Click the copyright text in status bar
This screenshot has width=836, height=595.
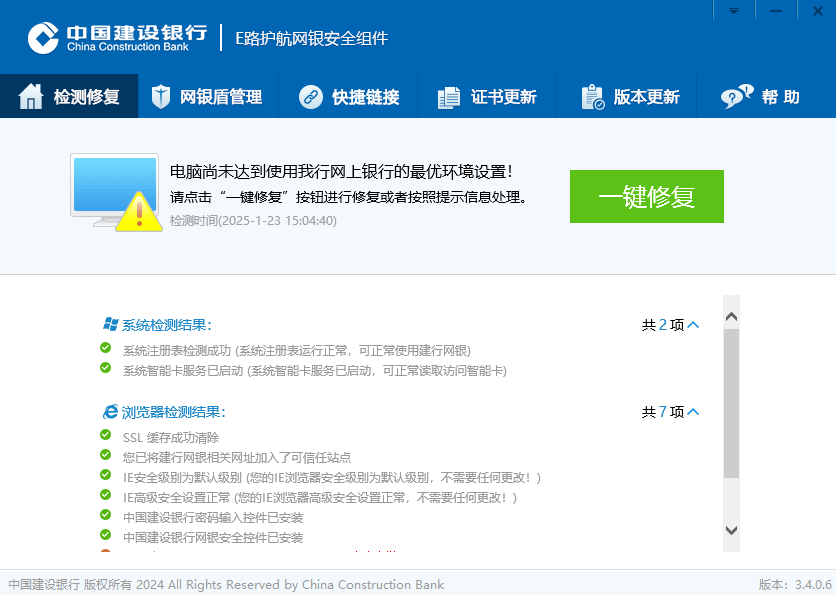click(x=226, y=584)
